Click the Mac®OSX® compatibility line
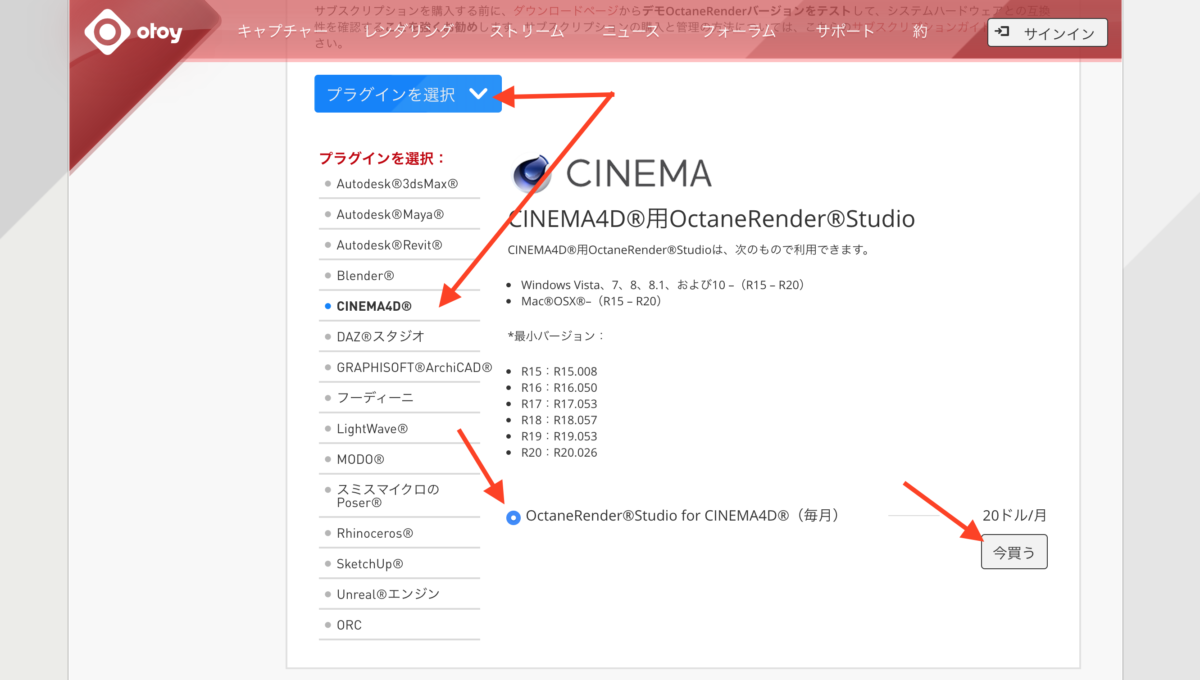1200x680 pixels. coord(591,301)
